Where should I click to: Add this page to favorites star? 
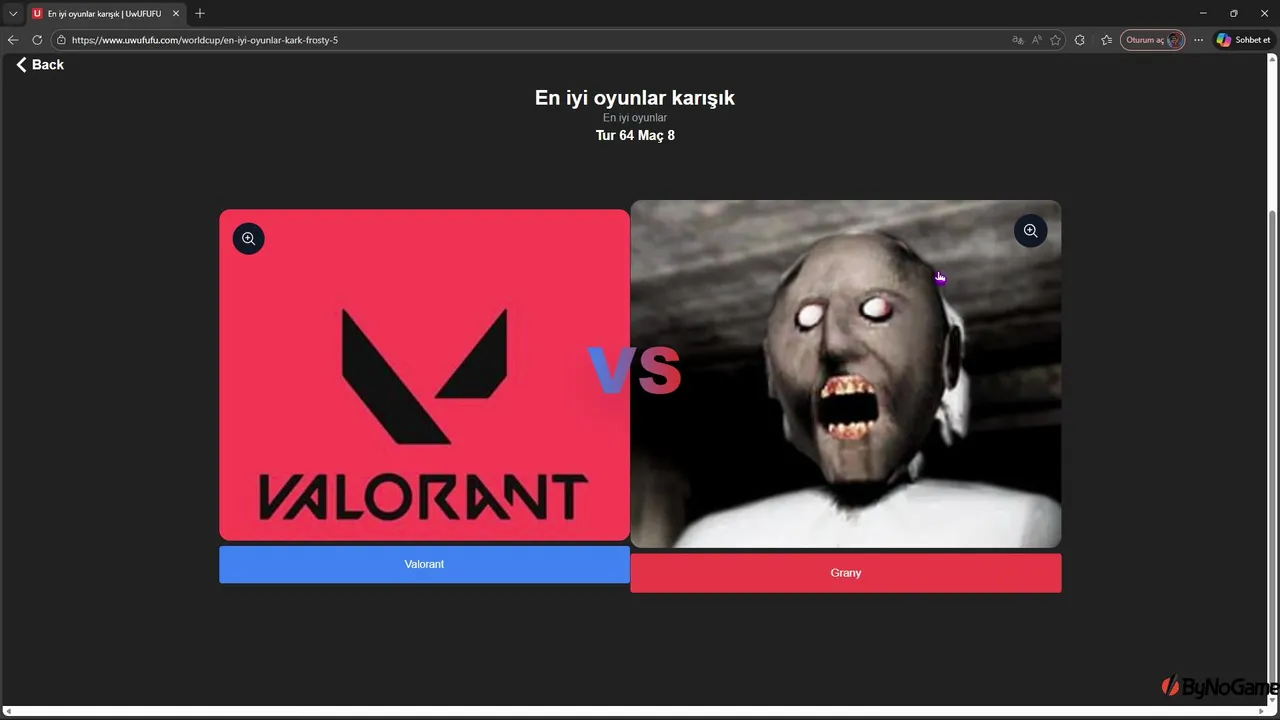[x=1055, y=40]
